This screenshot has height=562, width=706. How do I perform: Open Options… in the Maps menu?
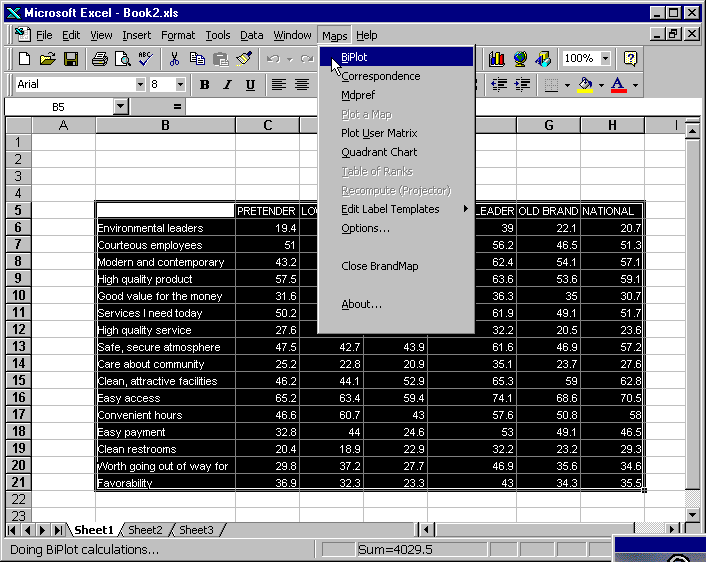pyautogui.click(x=396, y=228)
